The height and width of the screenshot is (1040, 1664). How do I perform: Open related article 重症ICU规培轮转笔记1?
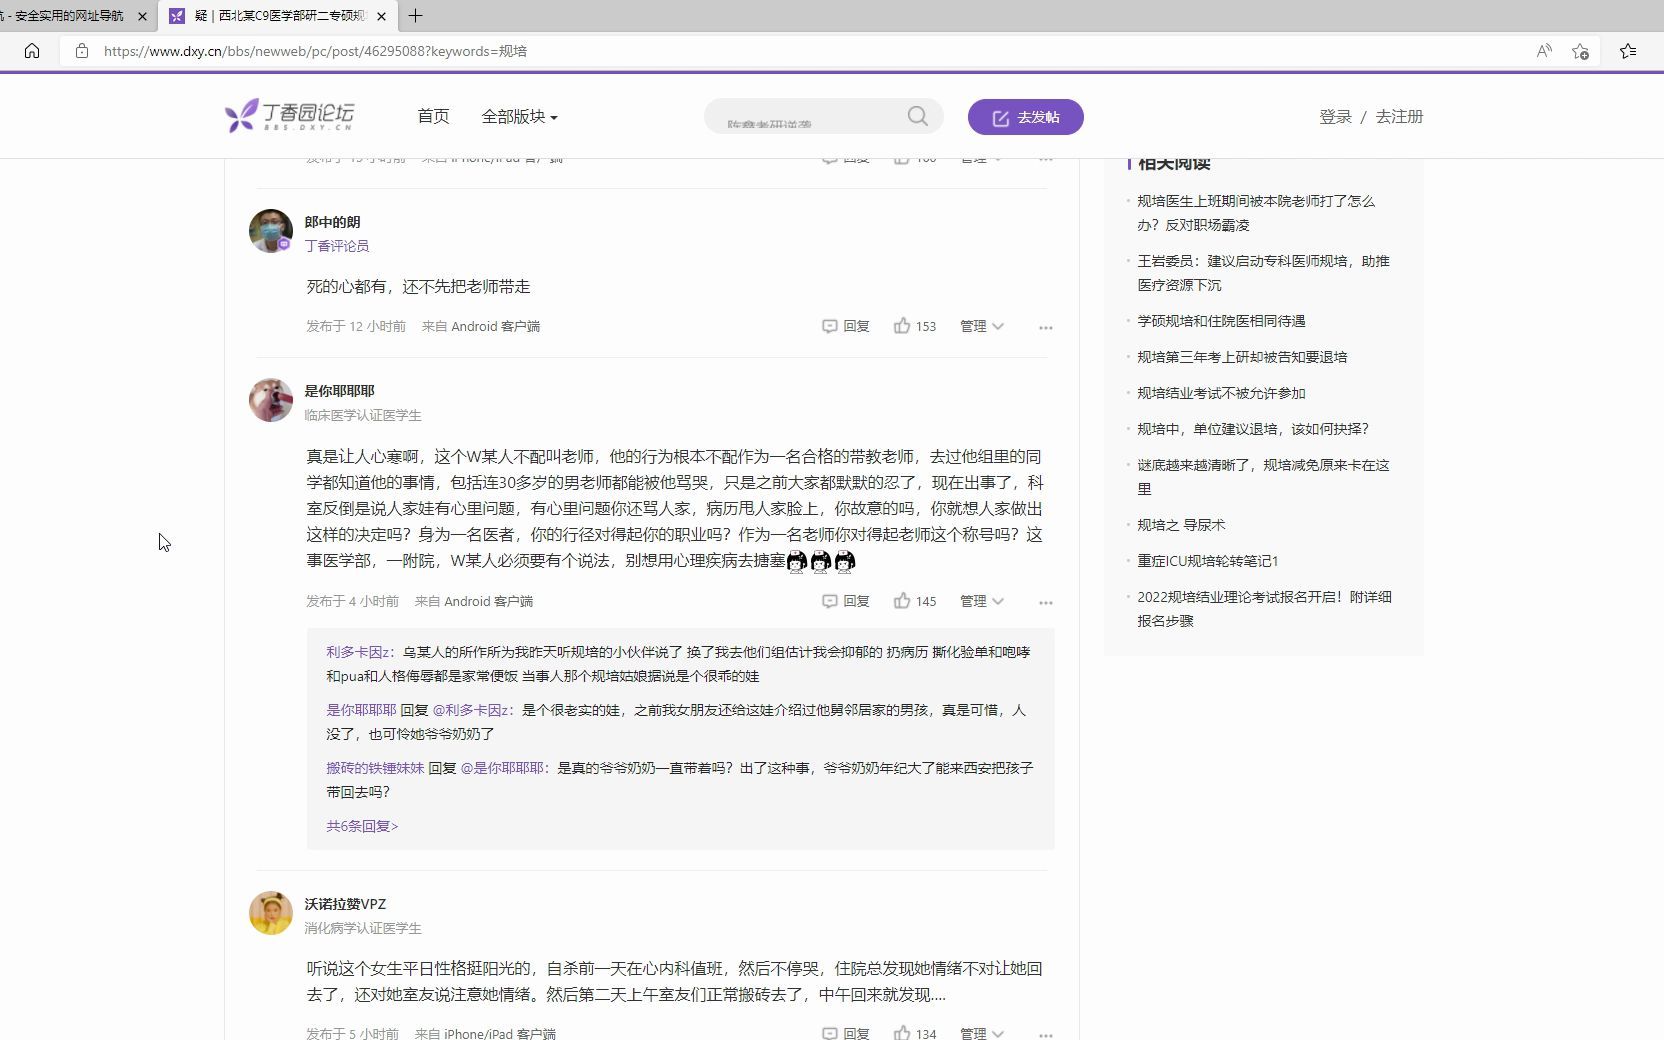pos(1207,561)
